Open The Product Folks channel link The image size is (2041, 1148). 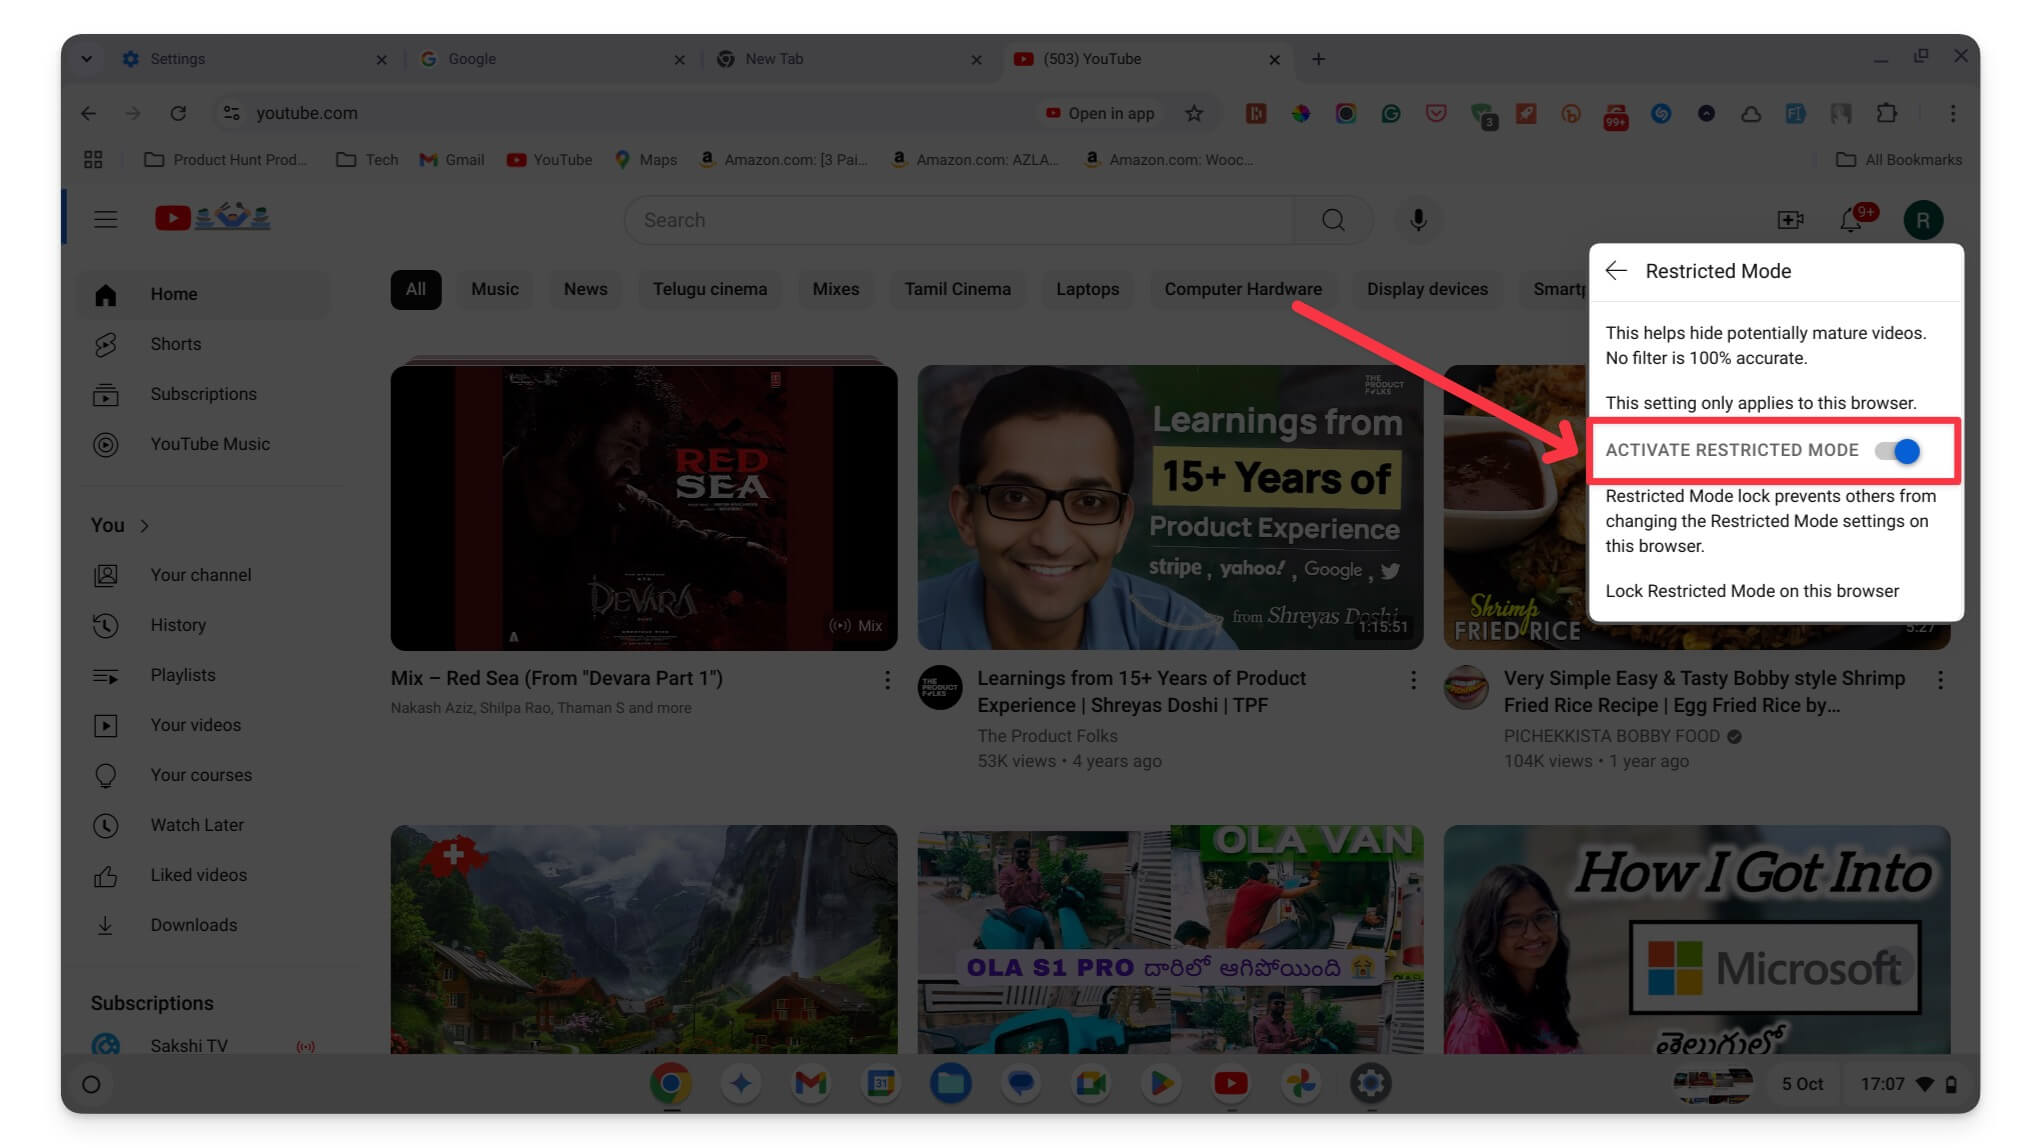(1047, 736)
